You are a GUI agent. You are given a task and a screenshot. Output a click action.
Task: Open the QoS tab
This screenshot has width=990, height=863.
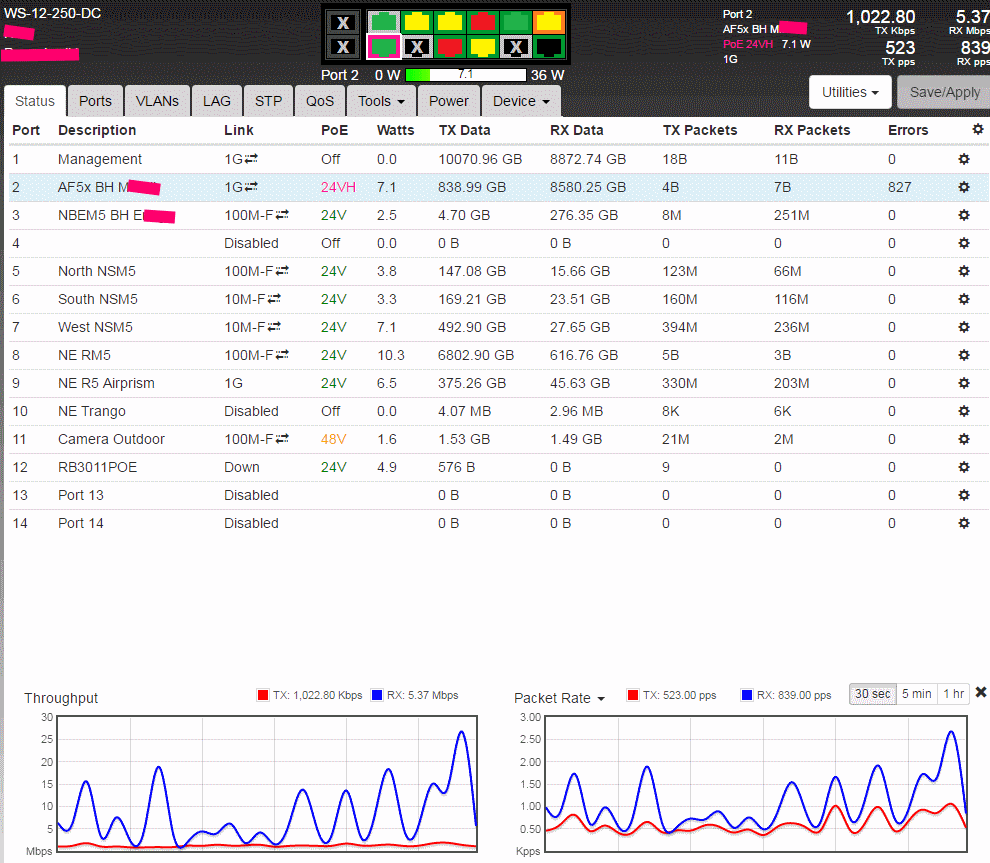320,101
